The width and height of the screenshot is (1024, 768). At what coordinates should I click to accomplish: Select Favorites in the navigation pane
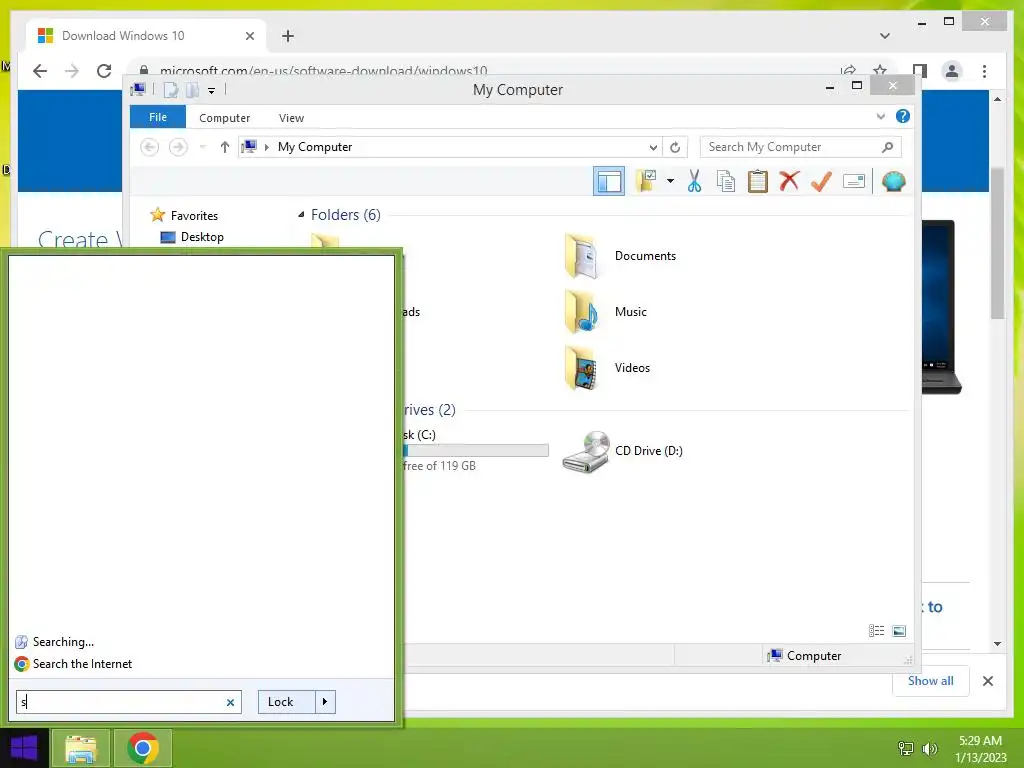pyautogui.click(x=194, y=216)
